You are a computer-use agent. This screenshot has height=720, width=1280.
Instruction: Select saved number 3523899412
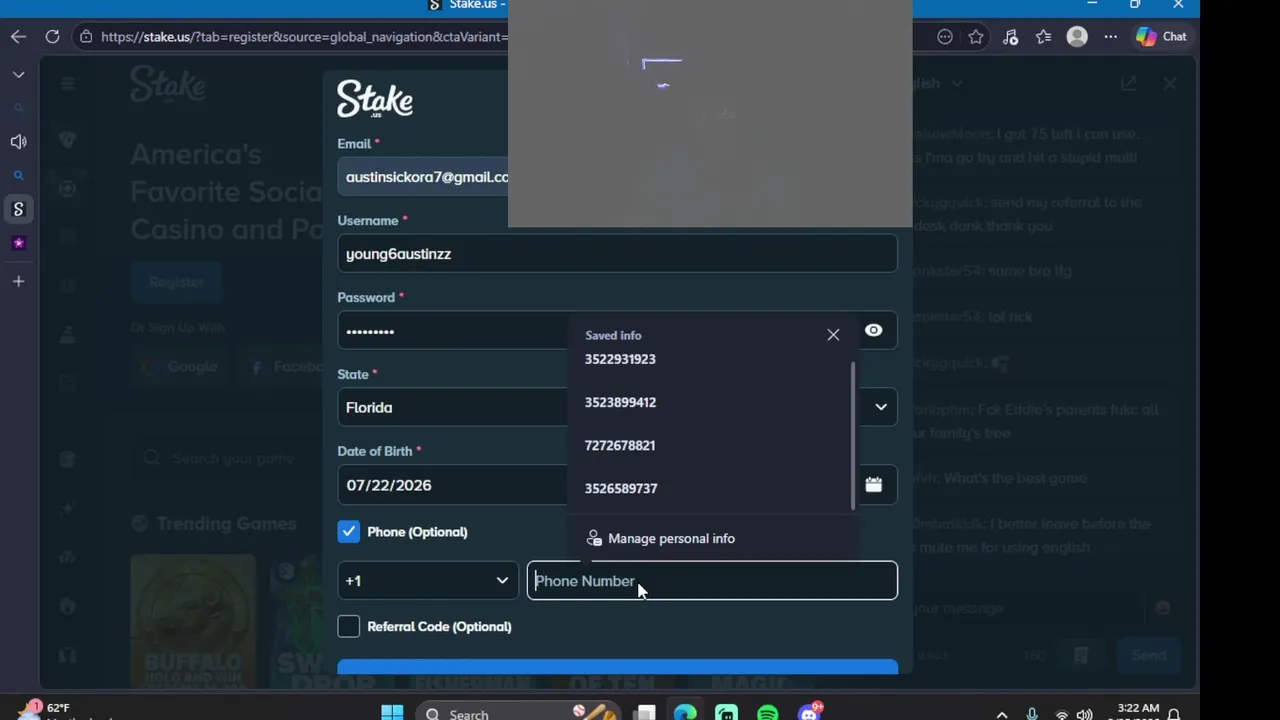pyautogui.click(x=620, y=402)
